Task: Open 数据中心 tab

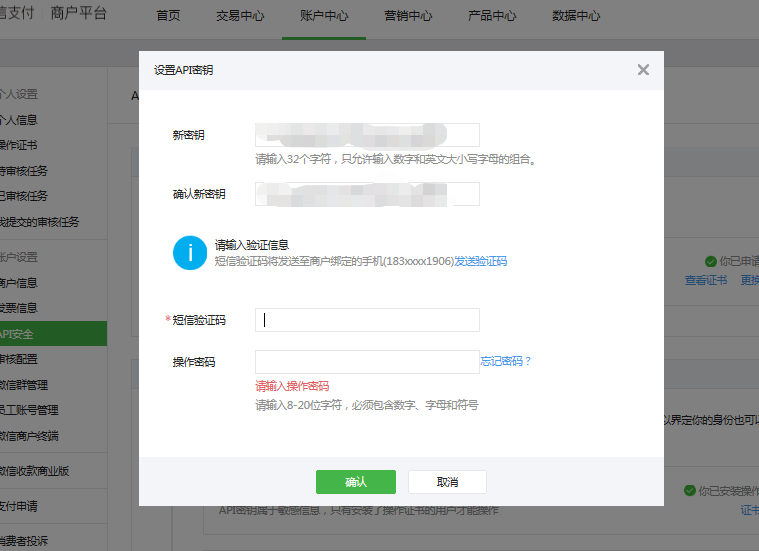Action: coord(576,15)
